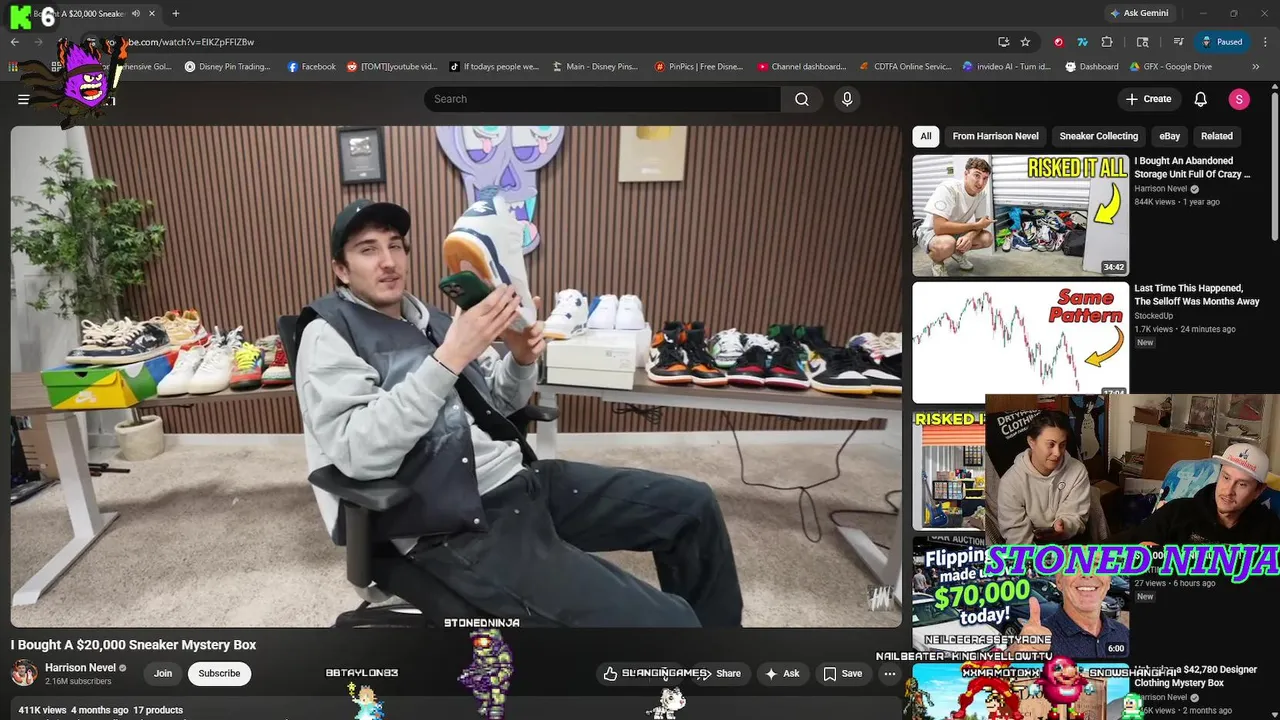Open the media controls music icon
The image size is (1280, 720).
(1179, 42)
